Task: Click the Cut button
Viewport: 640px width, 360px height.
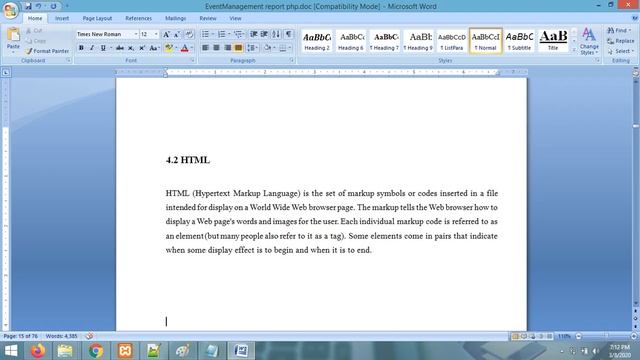Action: pos(34,31)
